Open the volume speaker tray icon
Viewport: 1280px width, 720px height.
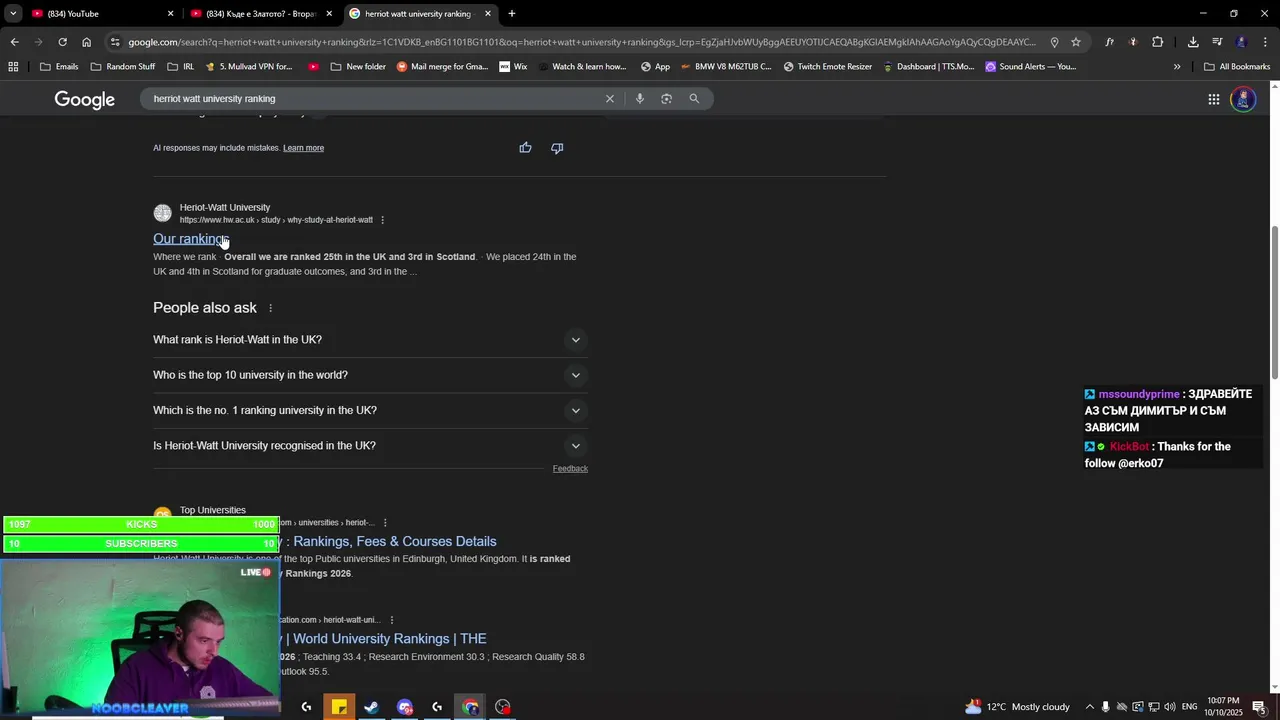tap(1169, 707)
